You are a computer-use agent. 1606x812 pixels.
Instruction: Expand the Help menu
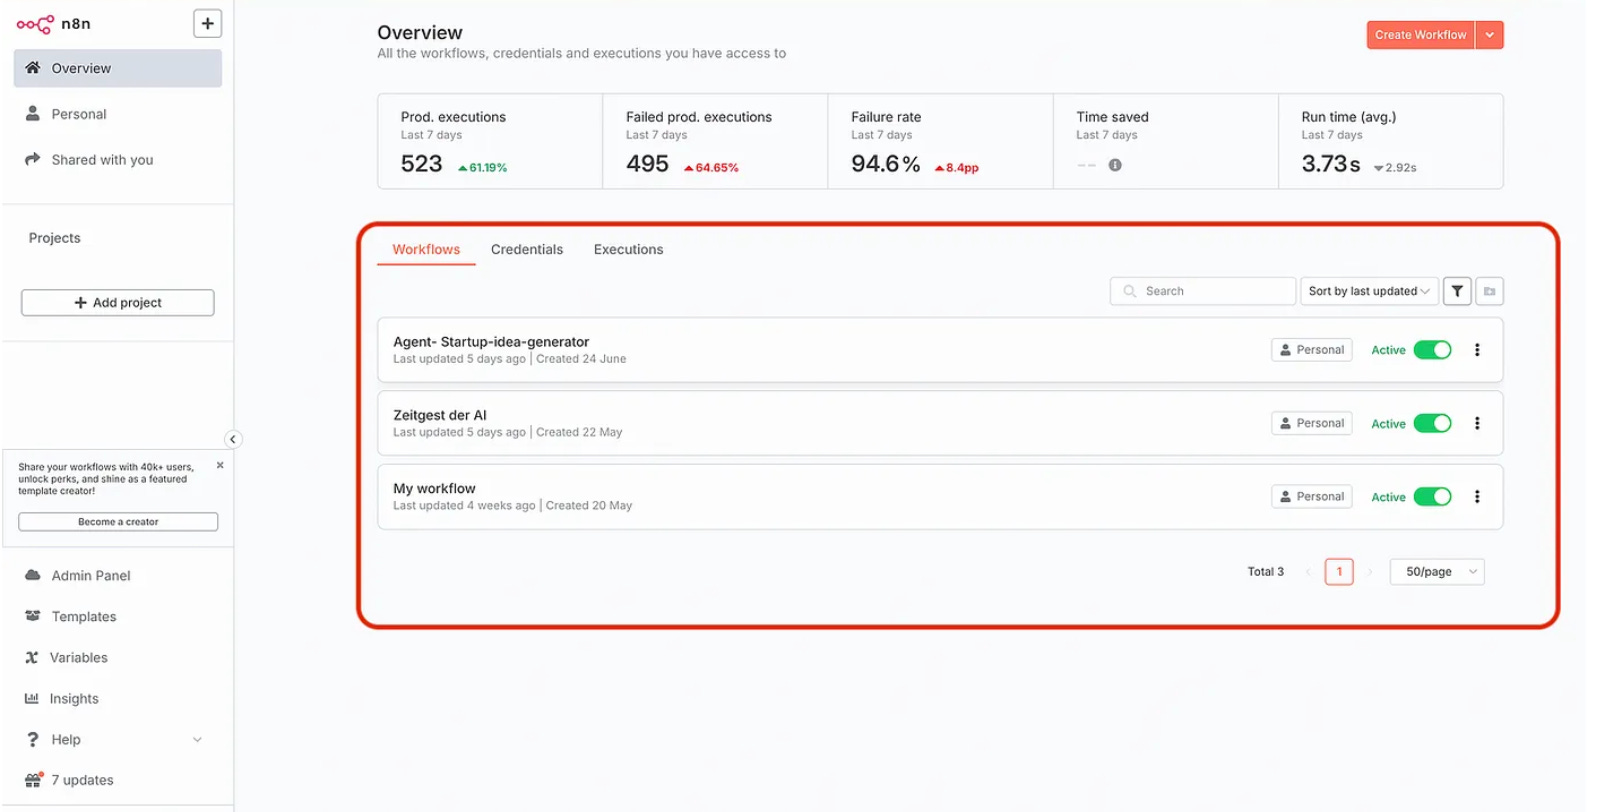pos(118,739)
